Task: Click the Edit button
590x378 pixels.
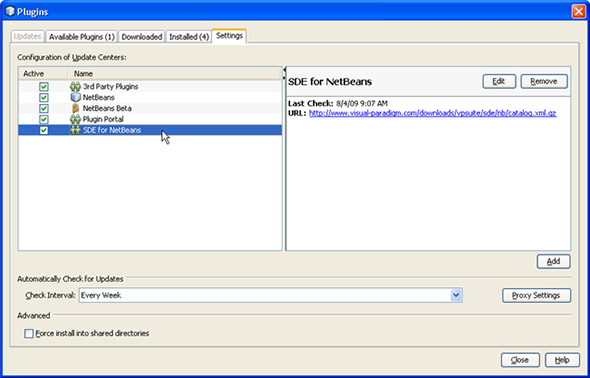Action: [499, 82]
